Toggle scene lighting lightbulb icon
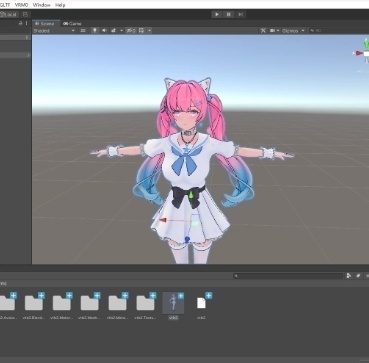 click(x=95, y=31)
